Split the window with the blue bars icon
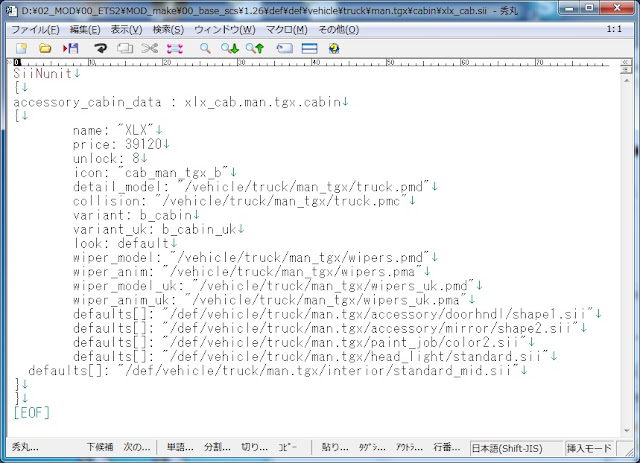The width and height of the screenshot is (640, 463). pos(309,49)
